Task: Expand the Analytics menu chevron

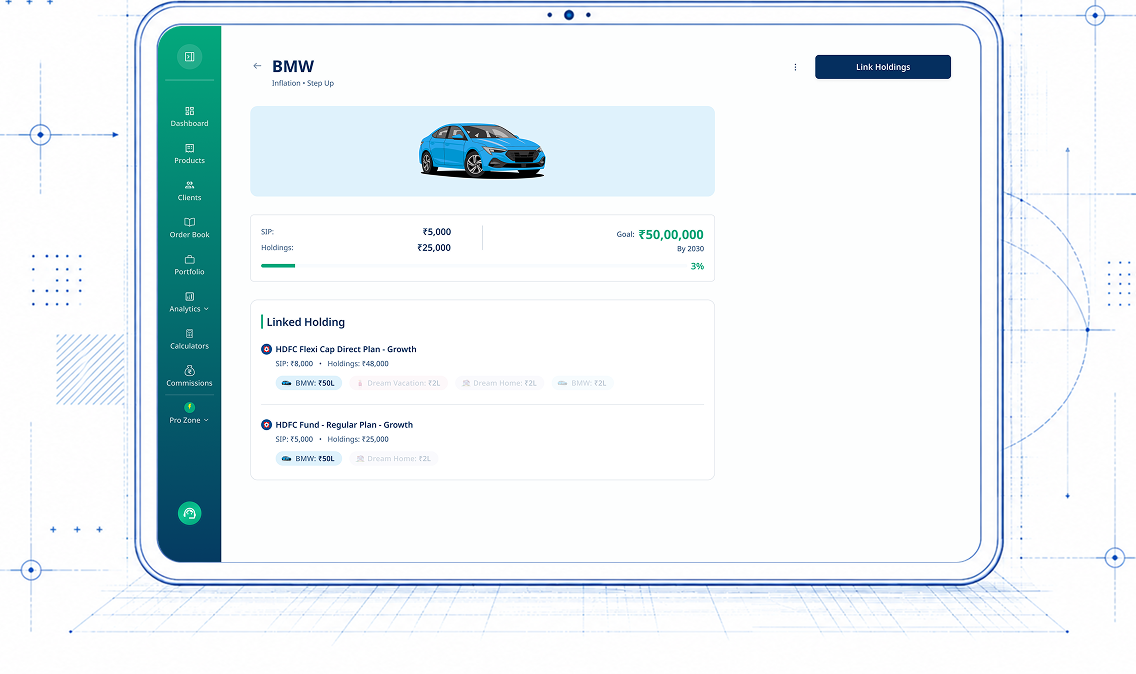Action: pyautogui.click(x=206, y=309)
